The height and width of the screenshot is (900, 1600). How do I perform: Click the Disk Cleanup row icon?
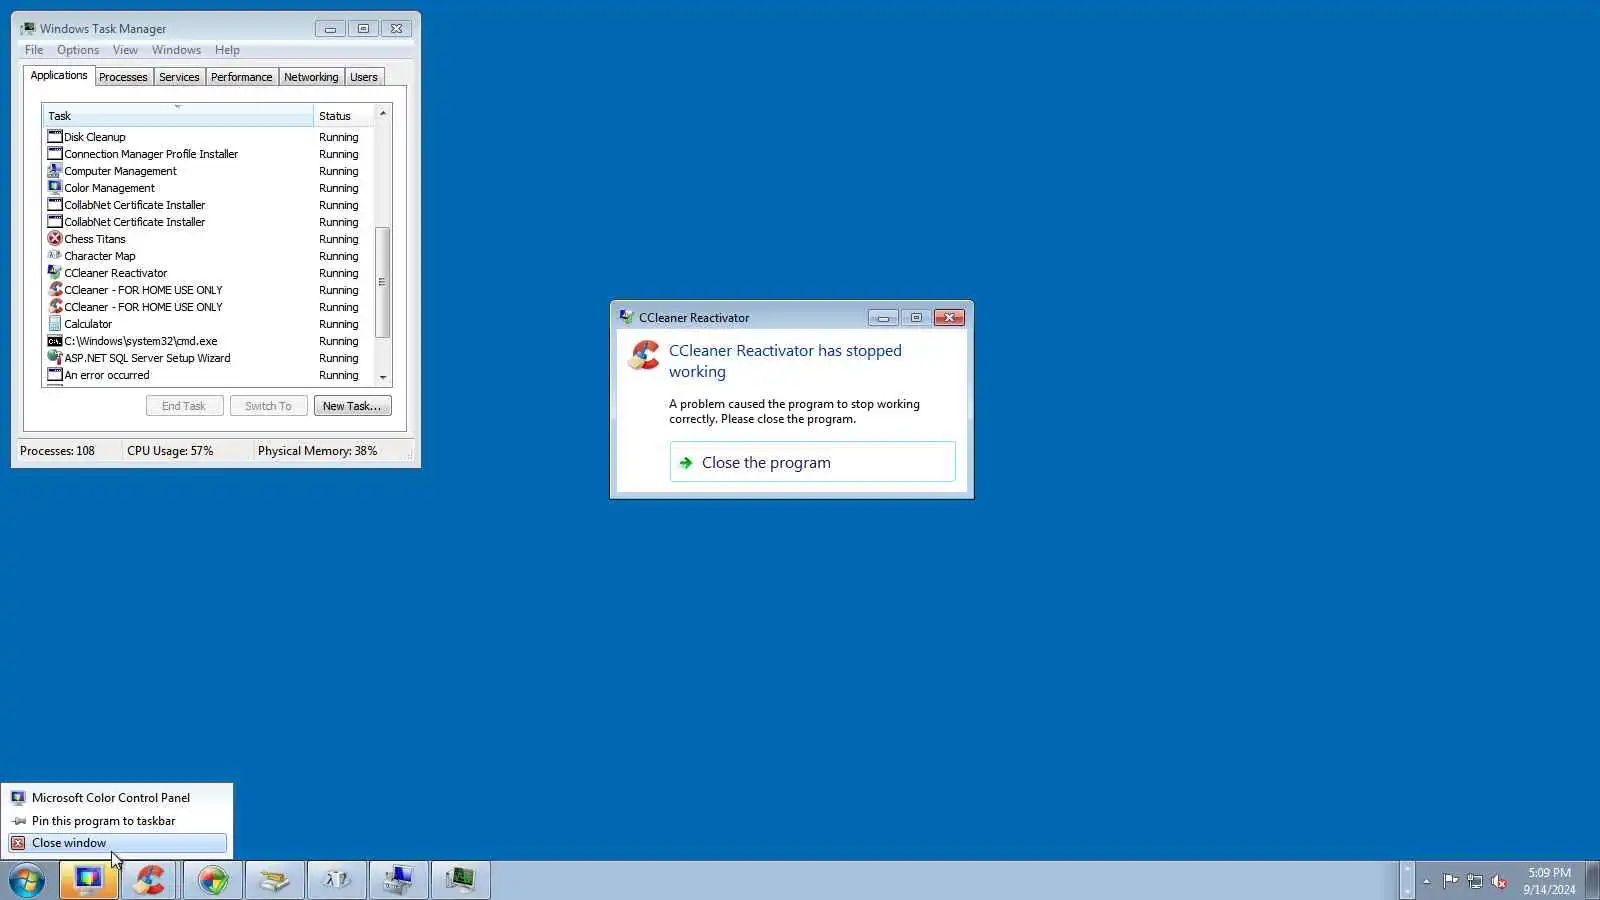click(x=55, y=137)
